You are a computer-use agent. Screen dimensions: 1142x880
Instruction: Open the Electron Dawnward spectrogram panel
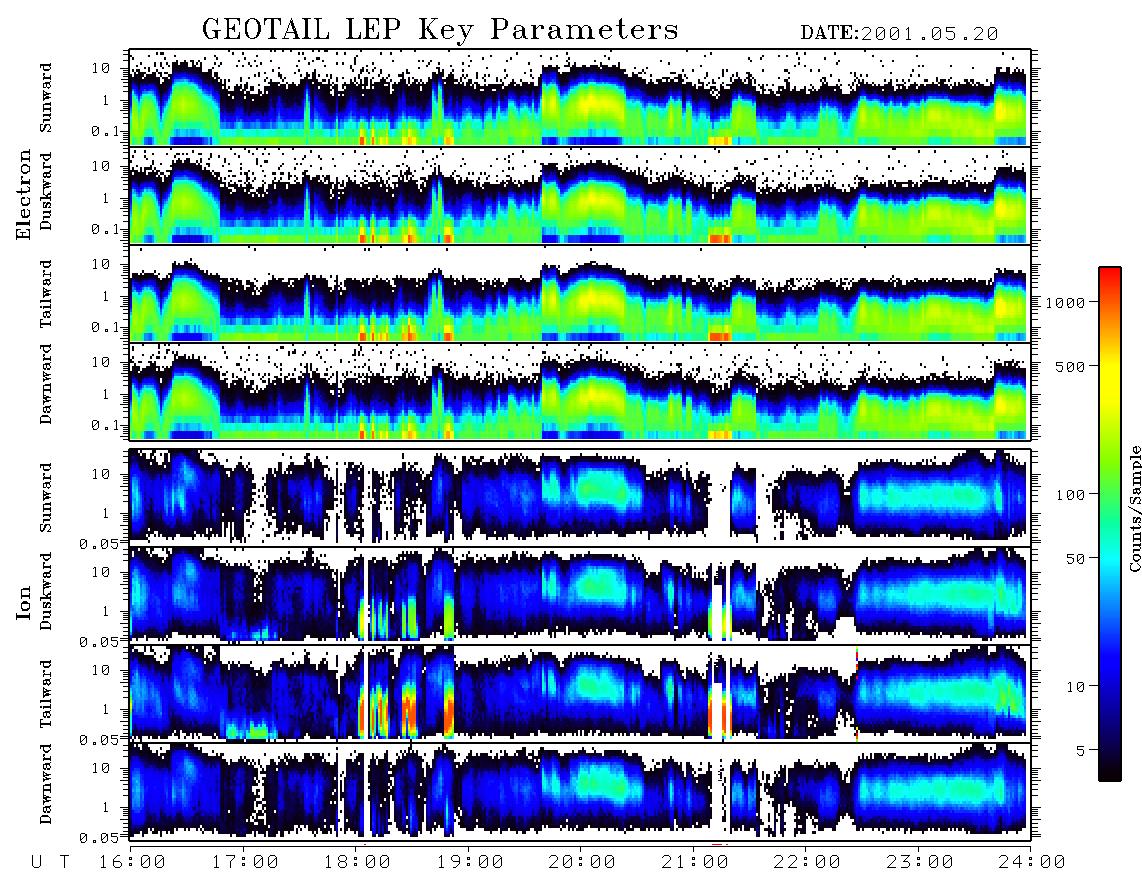tap(580, 391)
